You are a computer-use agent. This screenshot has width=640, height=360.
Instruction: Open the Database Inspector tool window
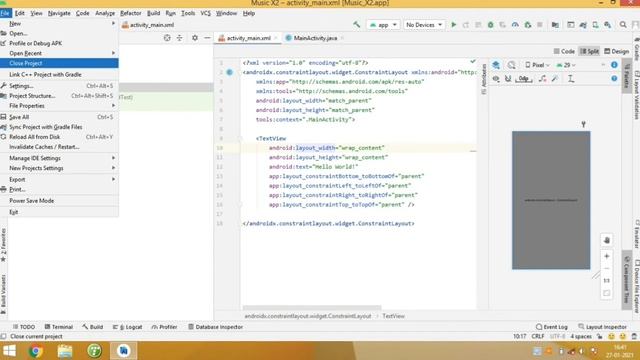tap(216, 327)
